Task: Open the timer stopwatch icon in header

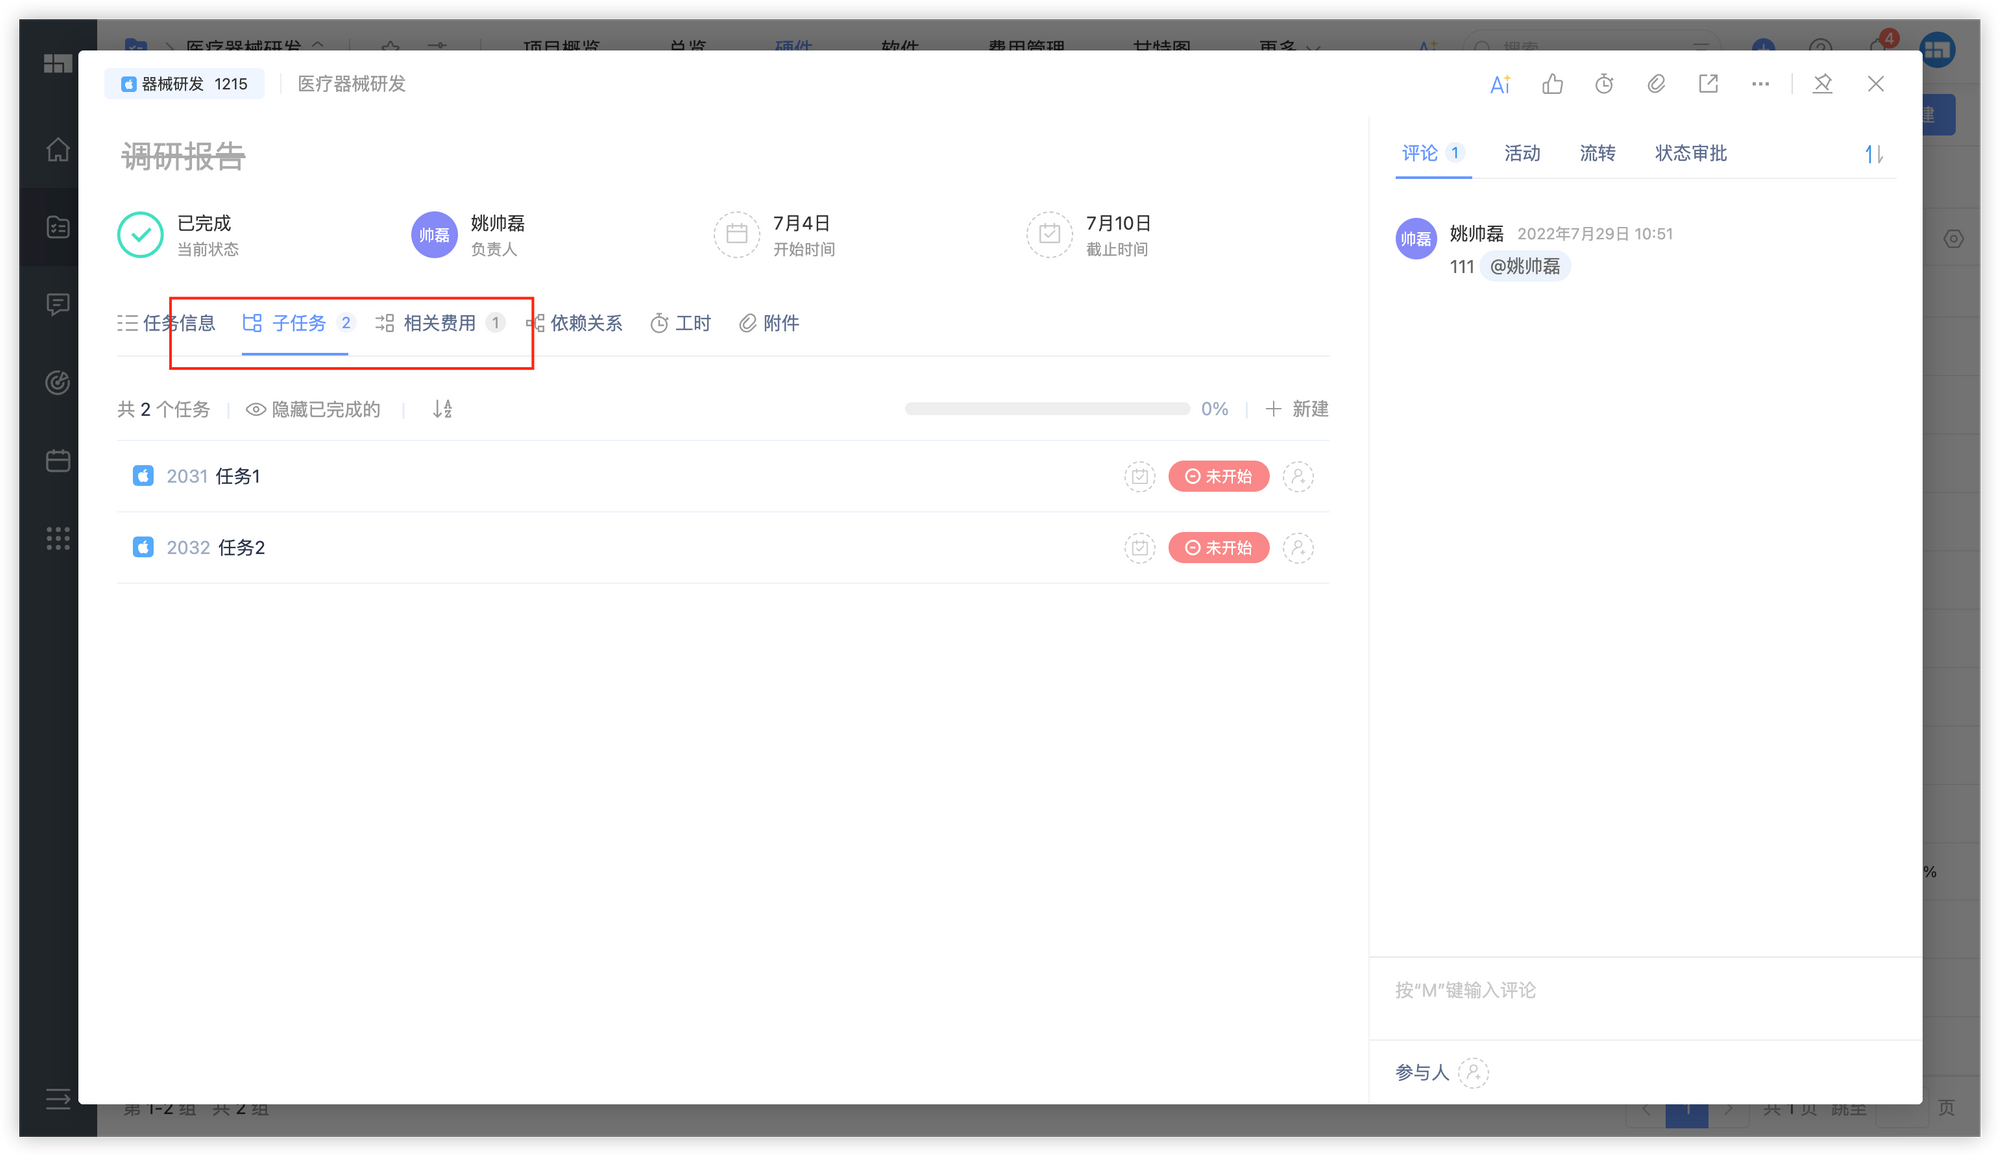Action: tap(1604, 84)
